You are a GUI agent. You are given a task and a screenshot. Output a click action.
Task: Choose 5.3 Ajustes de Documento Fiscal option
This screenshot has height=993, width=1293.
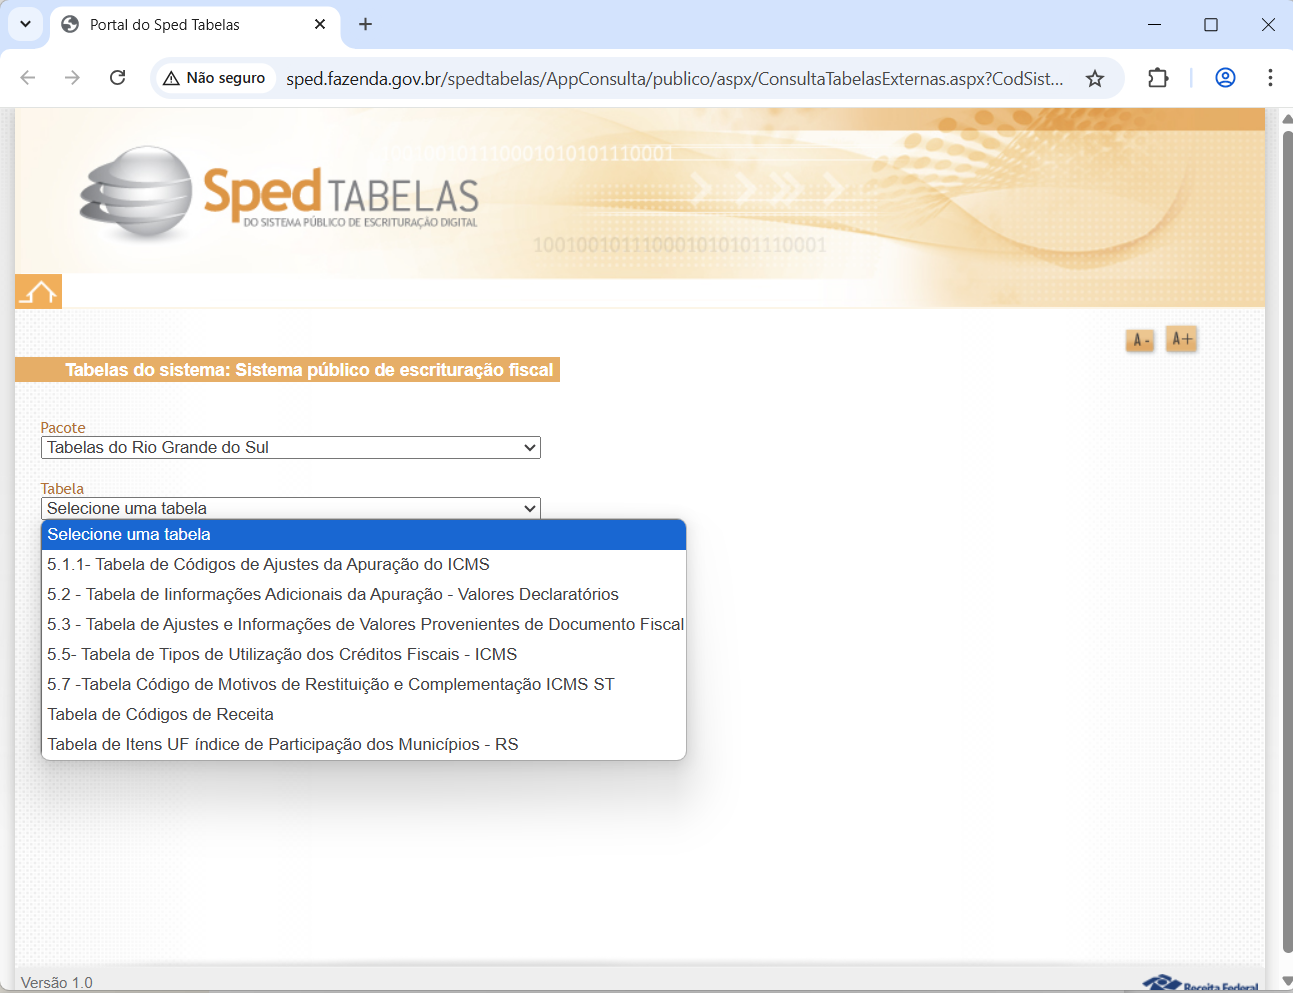point(364,625)
